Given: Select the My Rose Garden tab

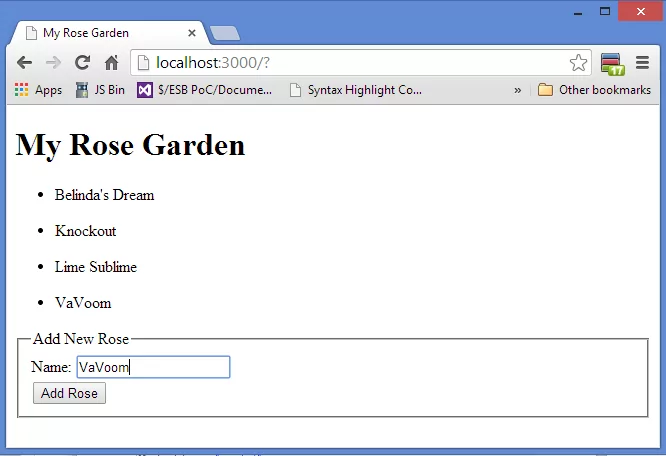Looking at the screenshot, I should point(100,32).
